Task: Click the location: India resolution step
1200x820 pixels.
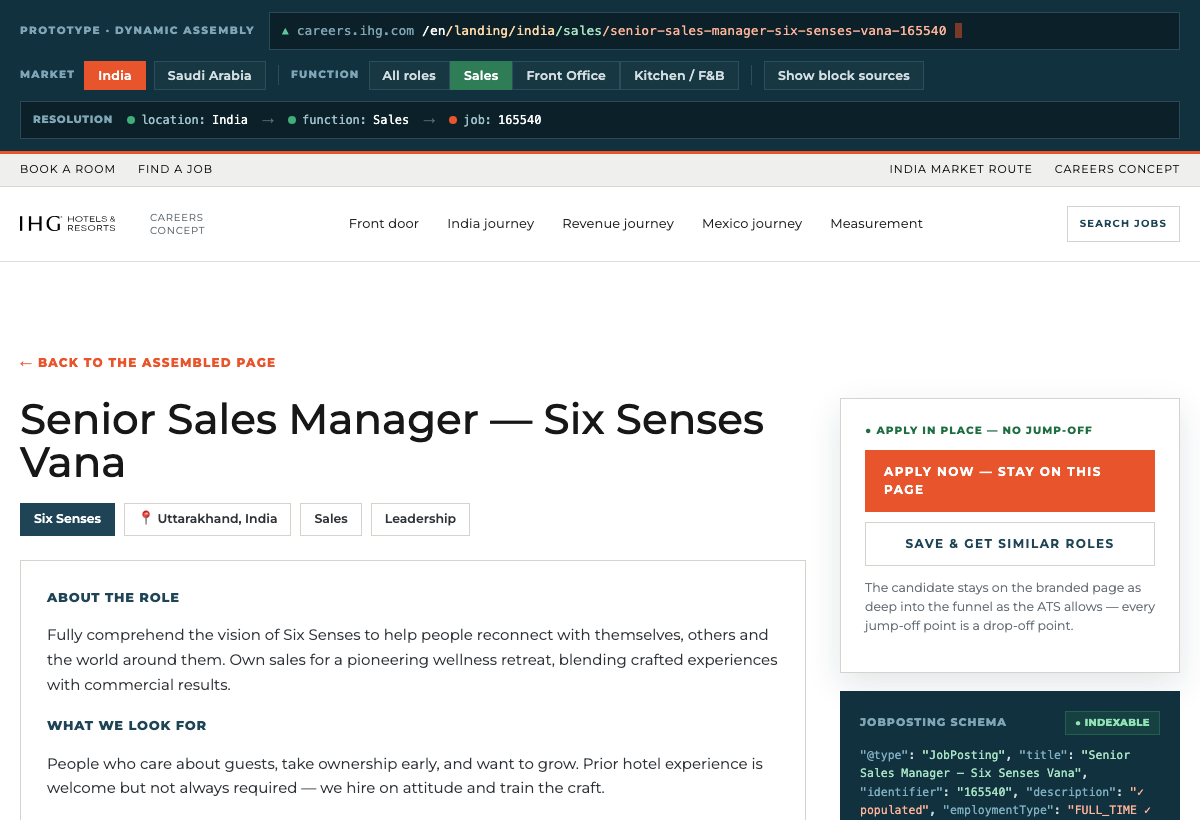Action: pyautogui.click(x=187, y=120)
